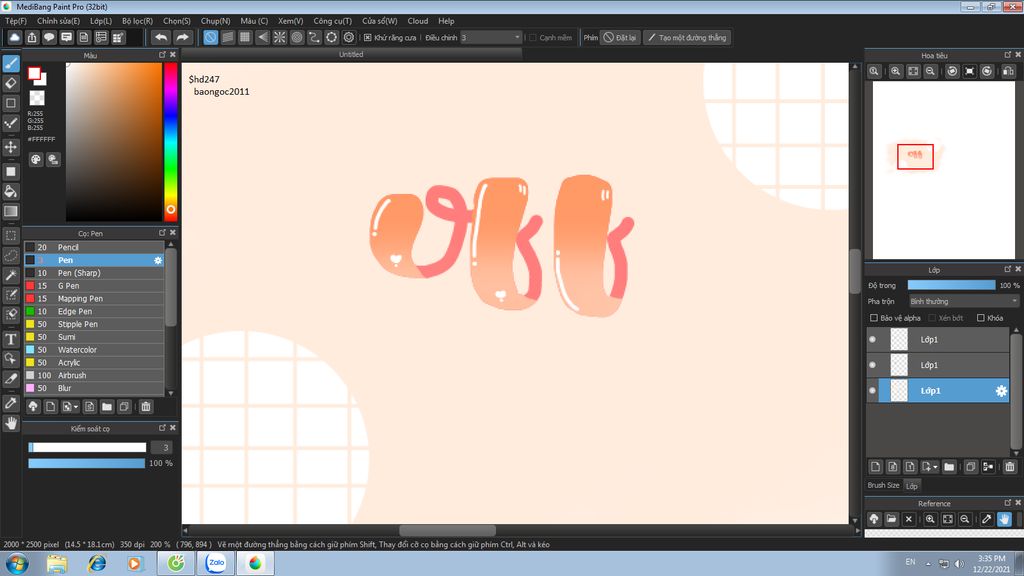Zoom in within the Reference panel
Screen dimensions: 1024x576
point(930,519)
